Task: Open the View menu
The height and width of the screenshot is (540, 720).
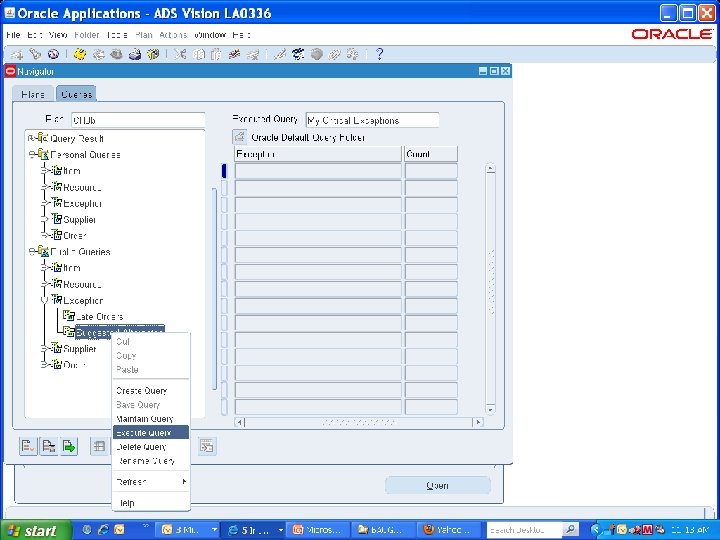Action: [x=58, y=35]
